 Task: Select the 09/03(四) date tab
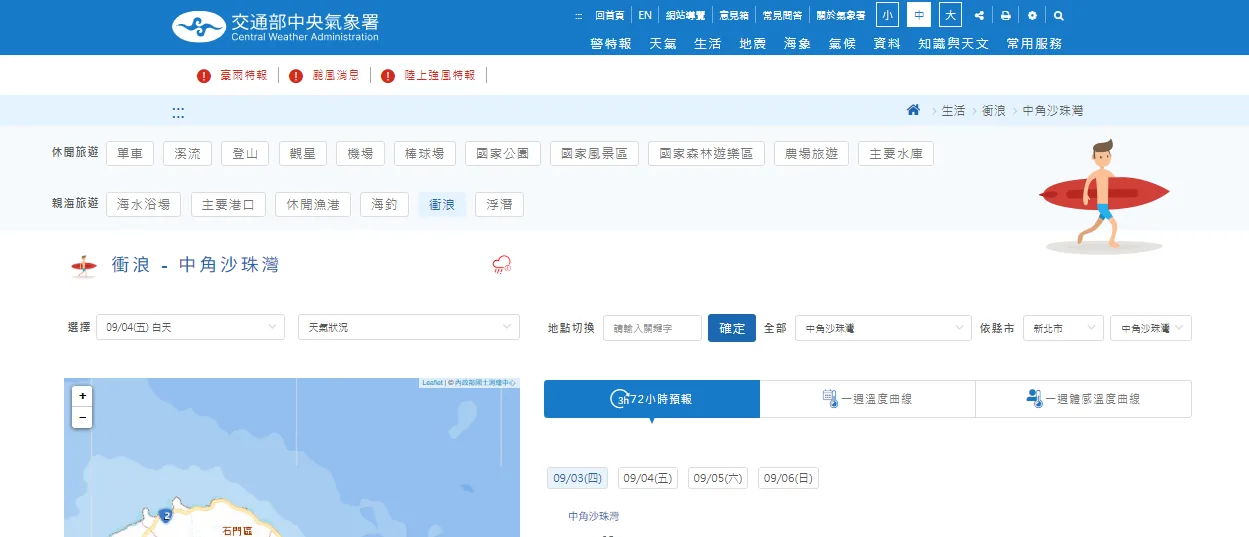(x=577, y=478)
